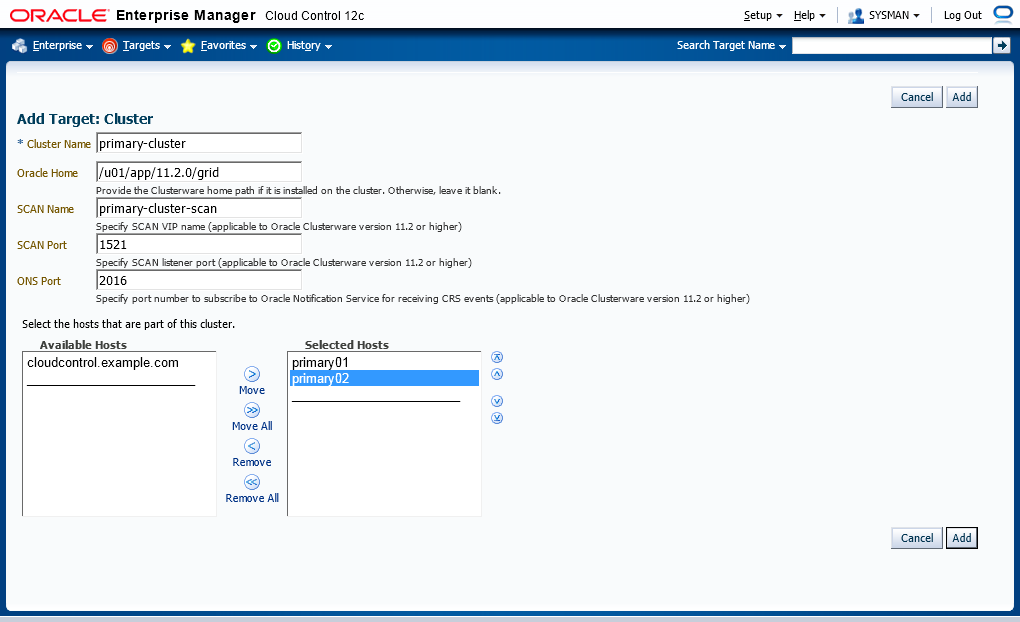Click the ONS Port input field
The width and height of the screenshot is (1020, 622).
click(198, 280)
